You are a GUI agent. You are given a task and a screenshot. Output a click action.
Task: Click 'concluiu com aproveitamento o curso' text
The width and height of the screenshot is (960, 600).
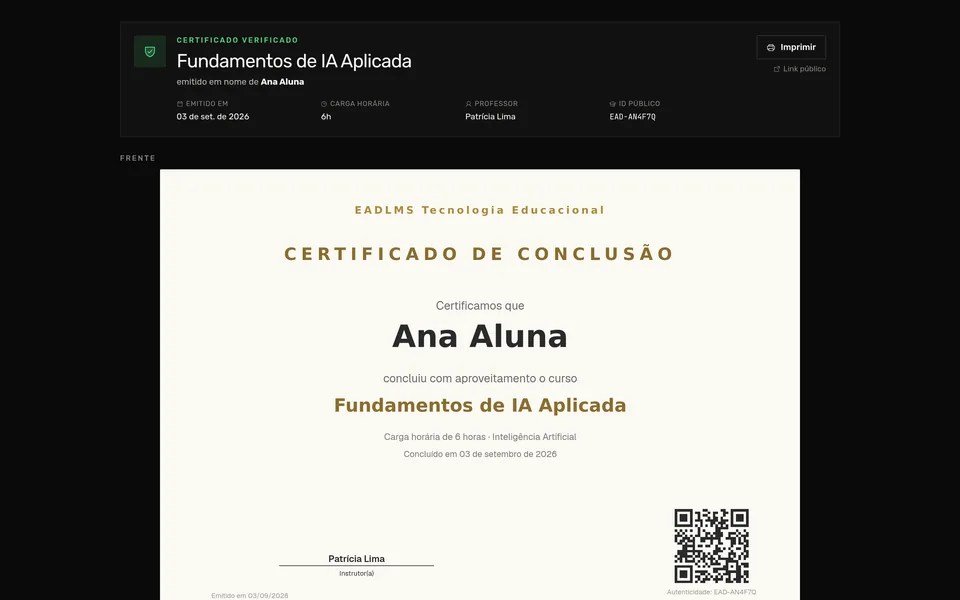480,378
